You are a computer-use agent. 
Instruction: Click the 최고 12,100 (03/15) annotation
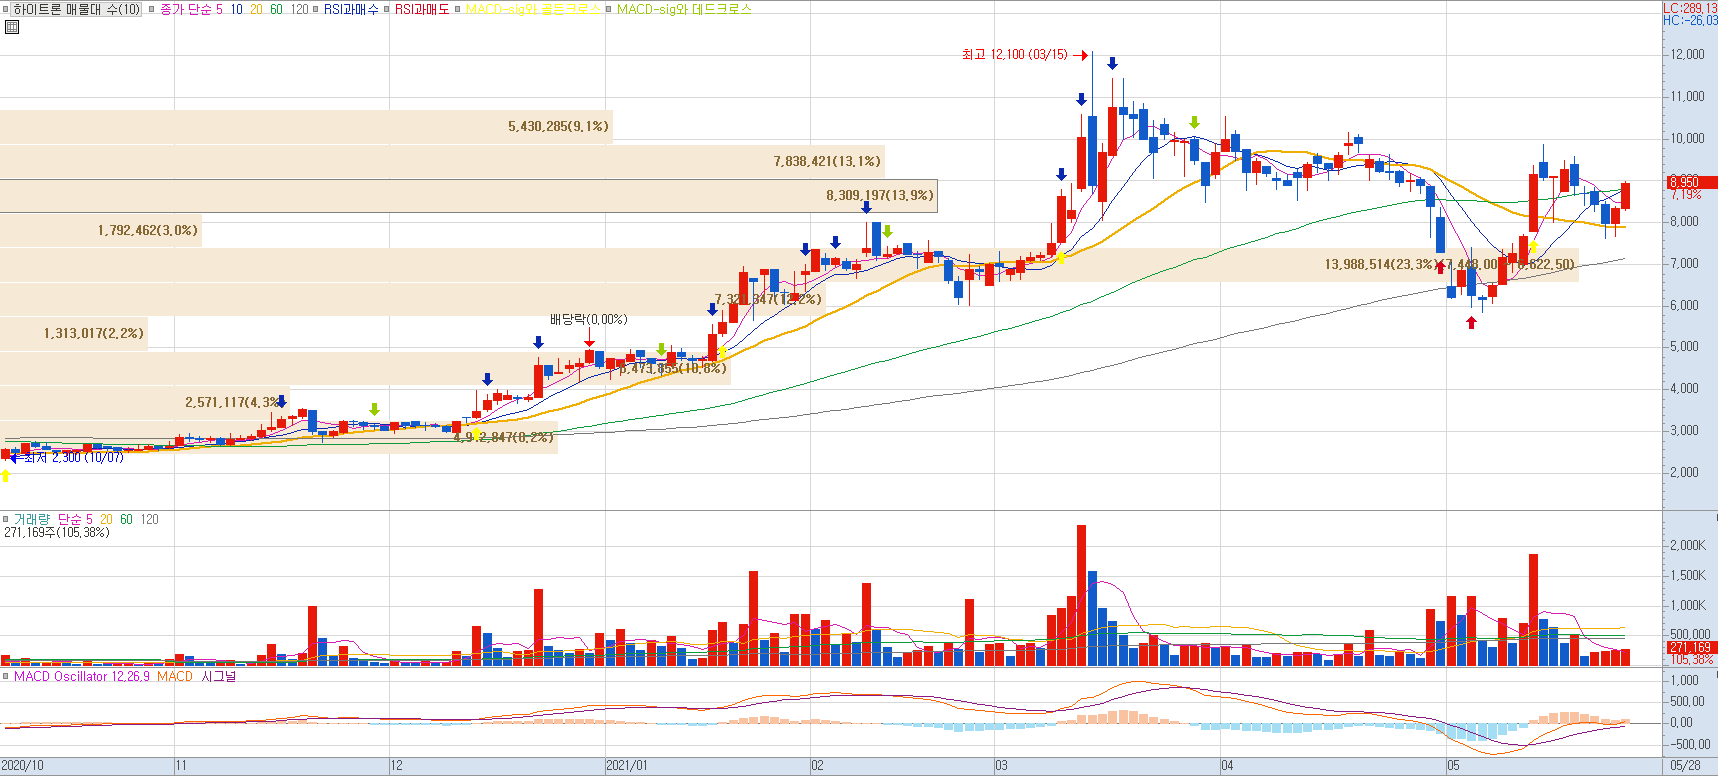[1014, 54]
